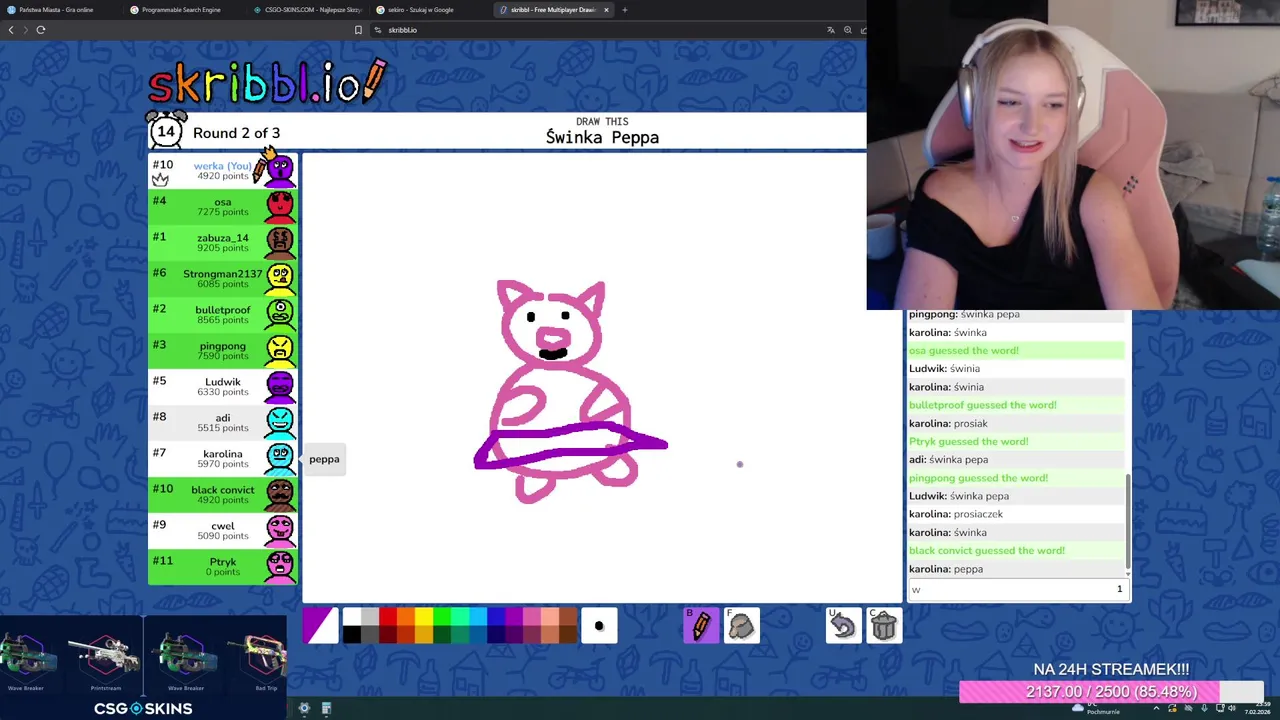Switch to sekiro Google search tab
The height and width of the screenshot is (720, 1280).
pos(428,10)
